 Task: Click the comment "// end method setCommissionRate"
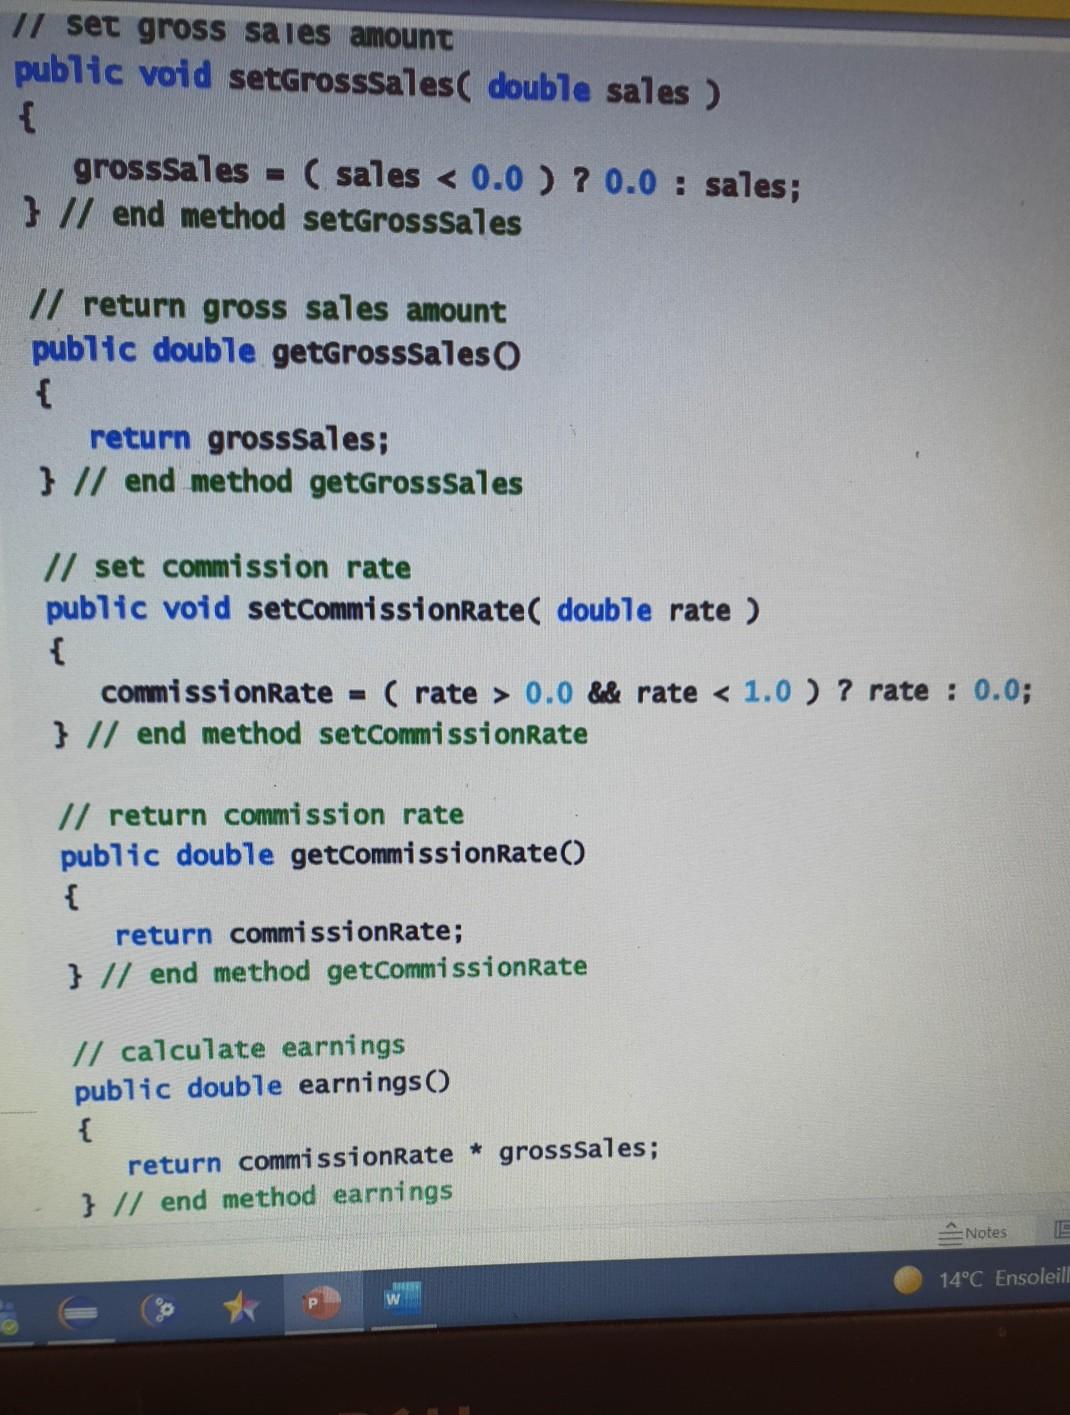[338, 734]
